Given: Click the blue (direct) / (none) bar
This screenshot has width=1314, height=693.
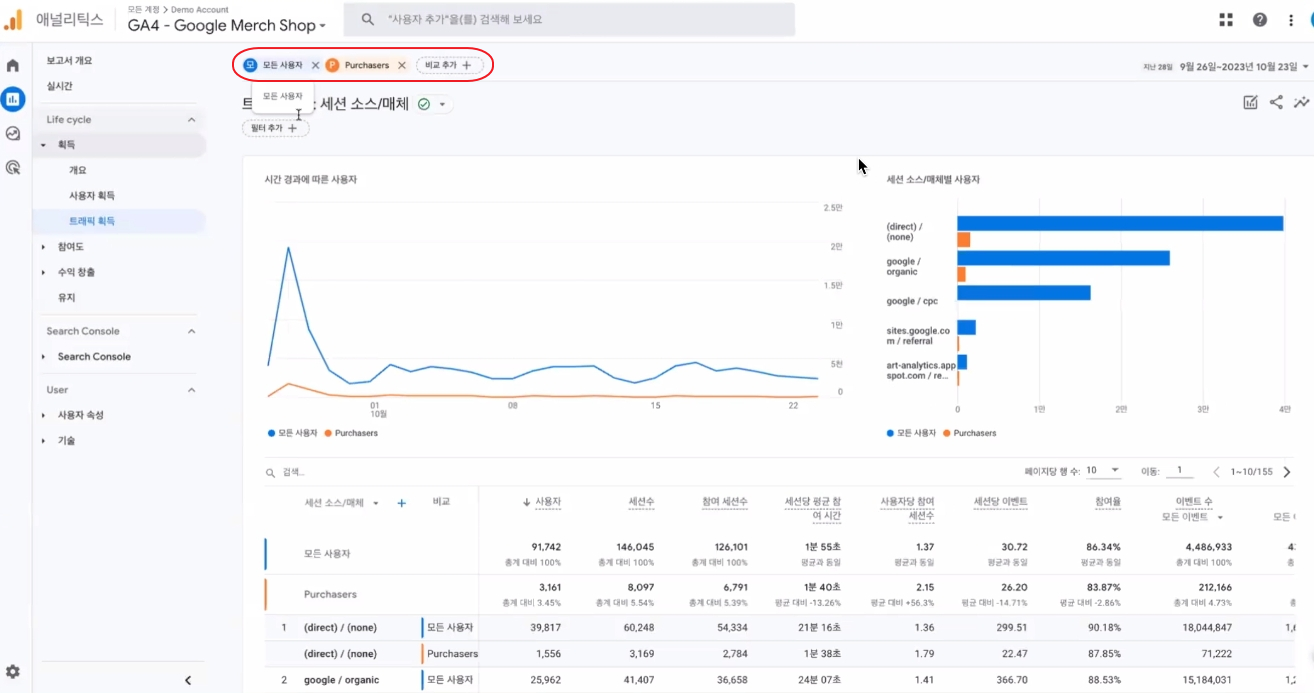Looking at the screenshot, I should point(1120,223).
